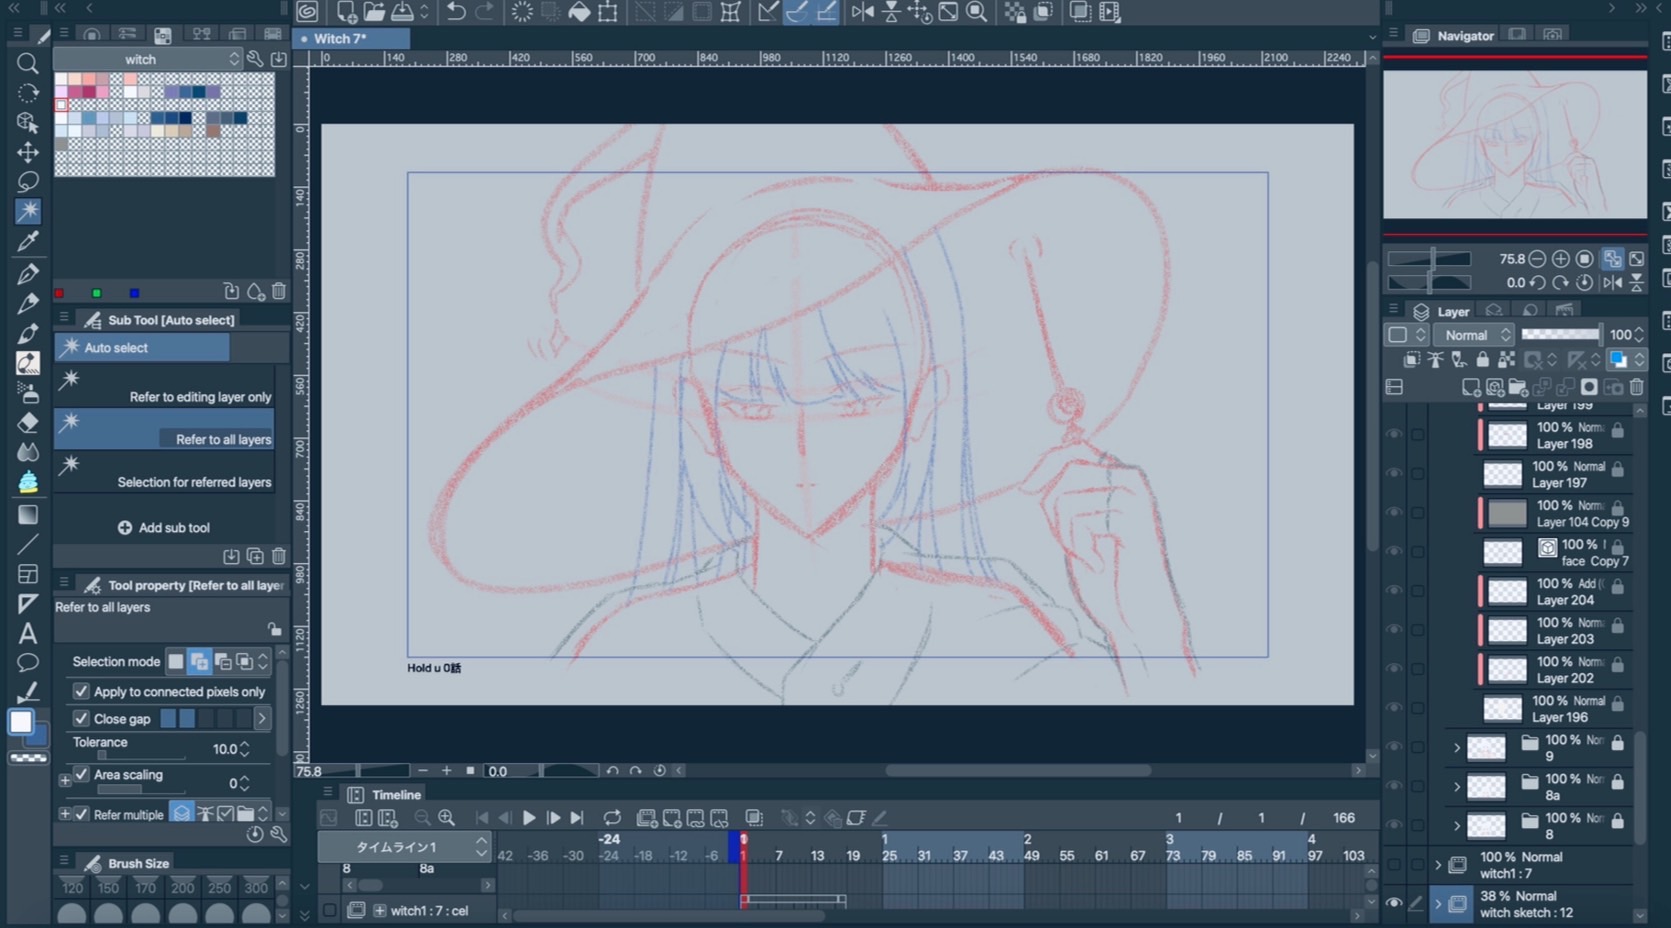Play the animation in Timeline
The image size is (1671, 928).
pos(529,818)
